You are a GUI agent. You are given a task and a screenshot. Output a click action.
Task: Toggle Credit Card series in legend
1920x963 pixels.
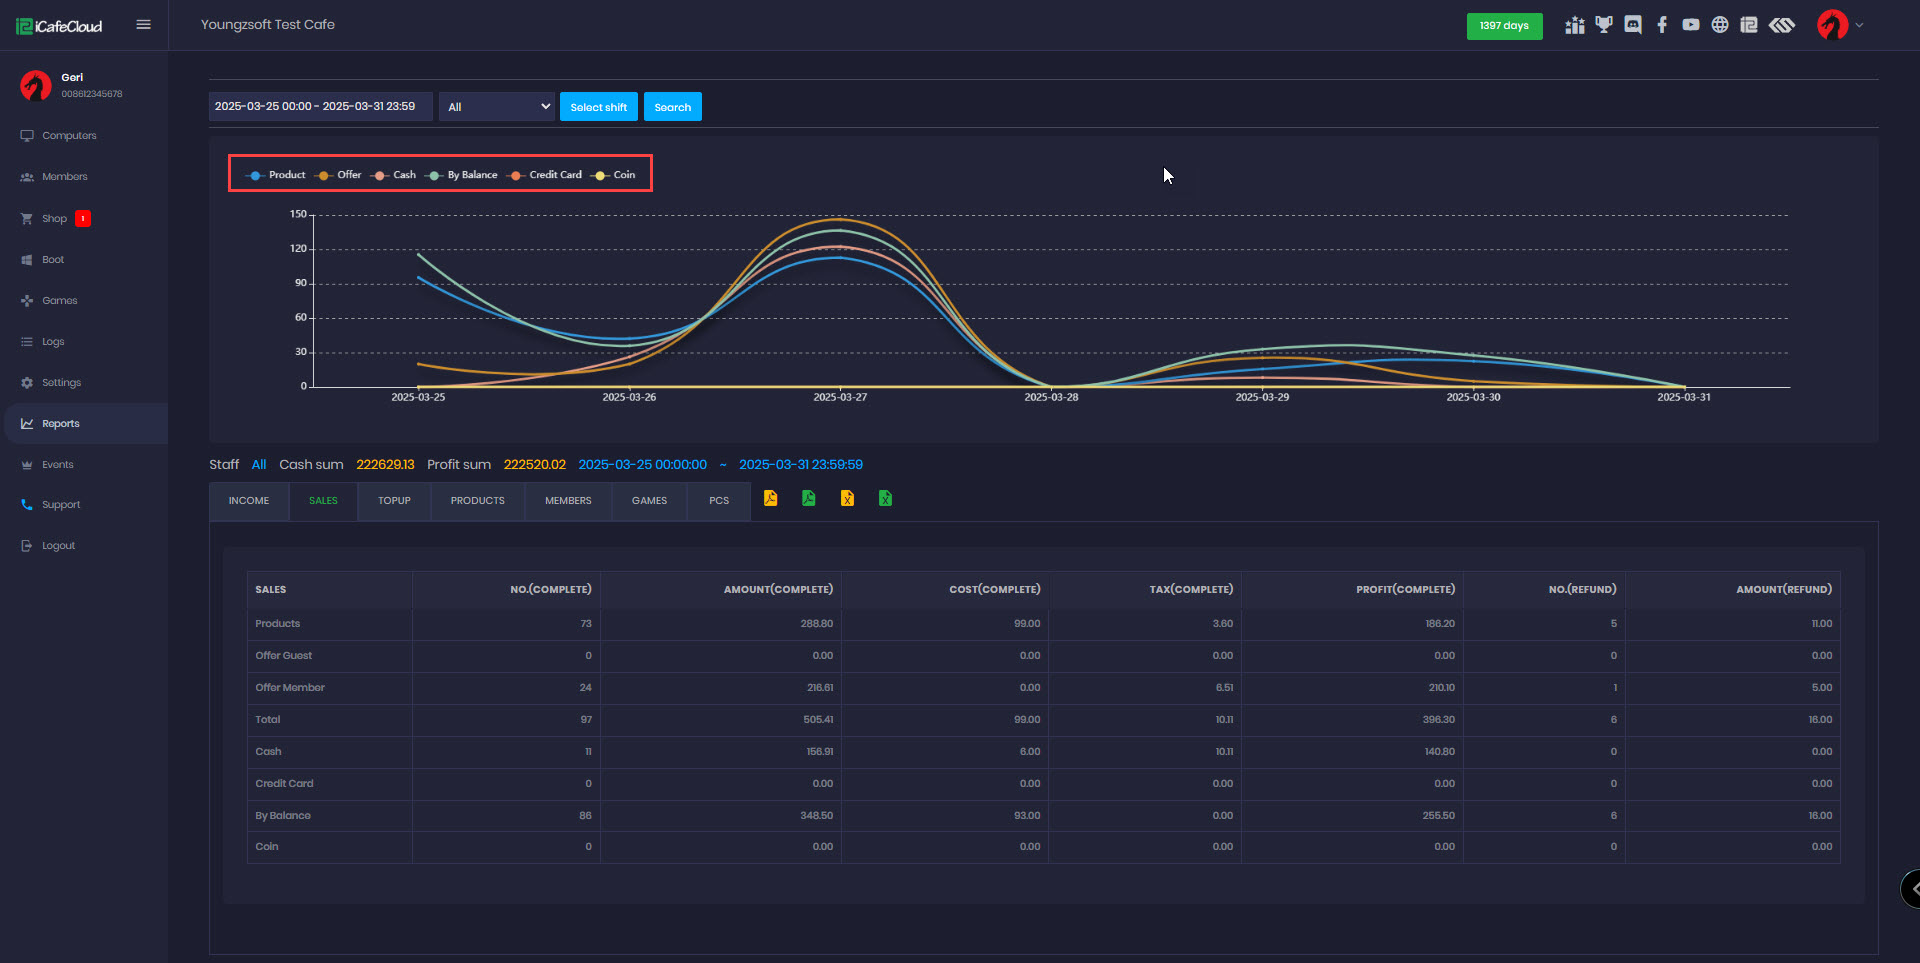tap(545, 175)
